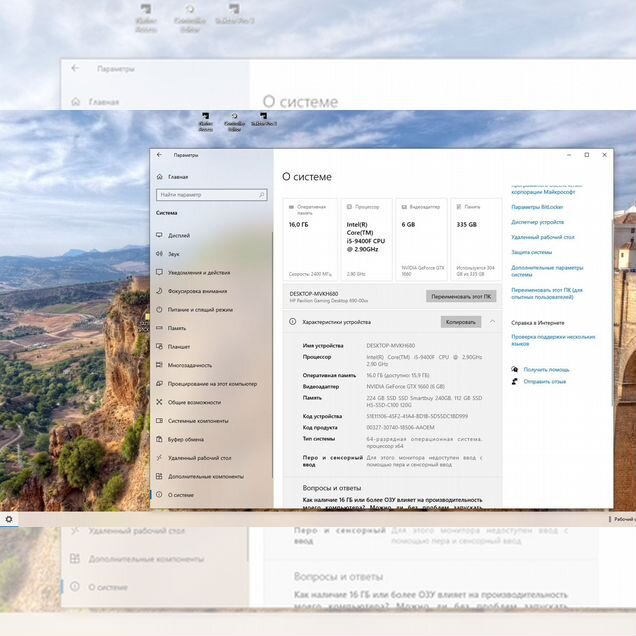Viewport: 636px width, 636px height.
Task: Click the Settings gear on the taskbar
Action: [x=9, y=519]
